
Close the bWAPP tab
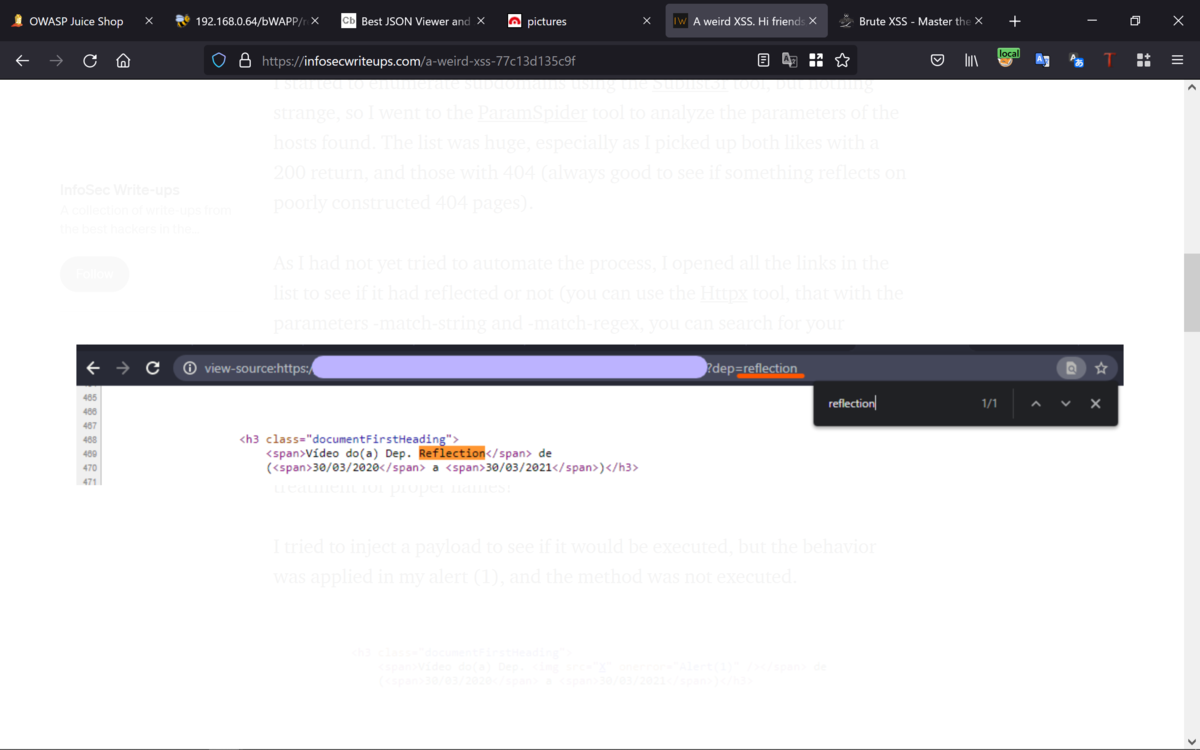pos(316,21)
